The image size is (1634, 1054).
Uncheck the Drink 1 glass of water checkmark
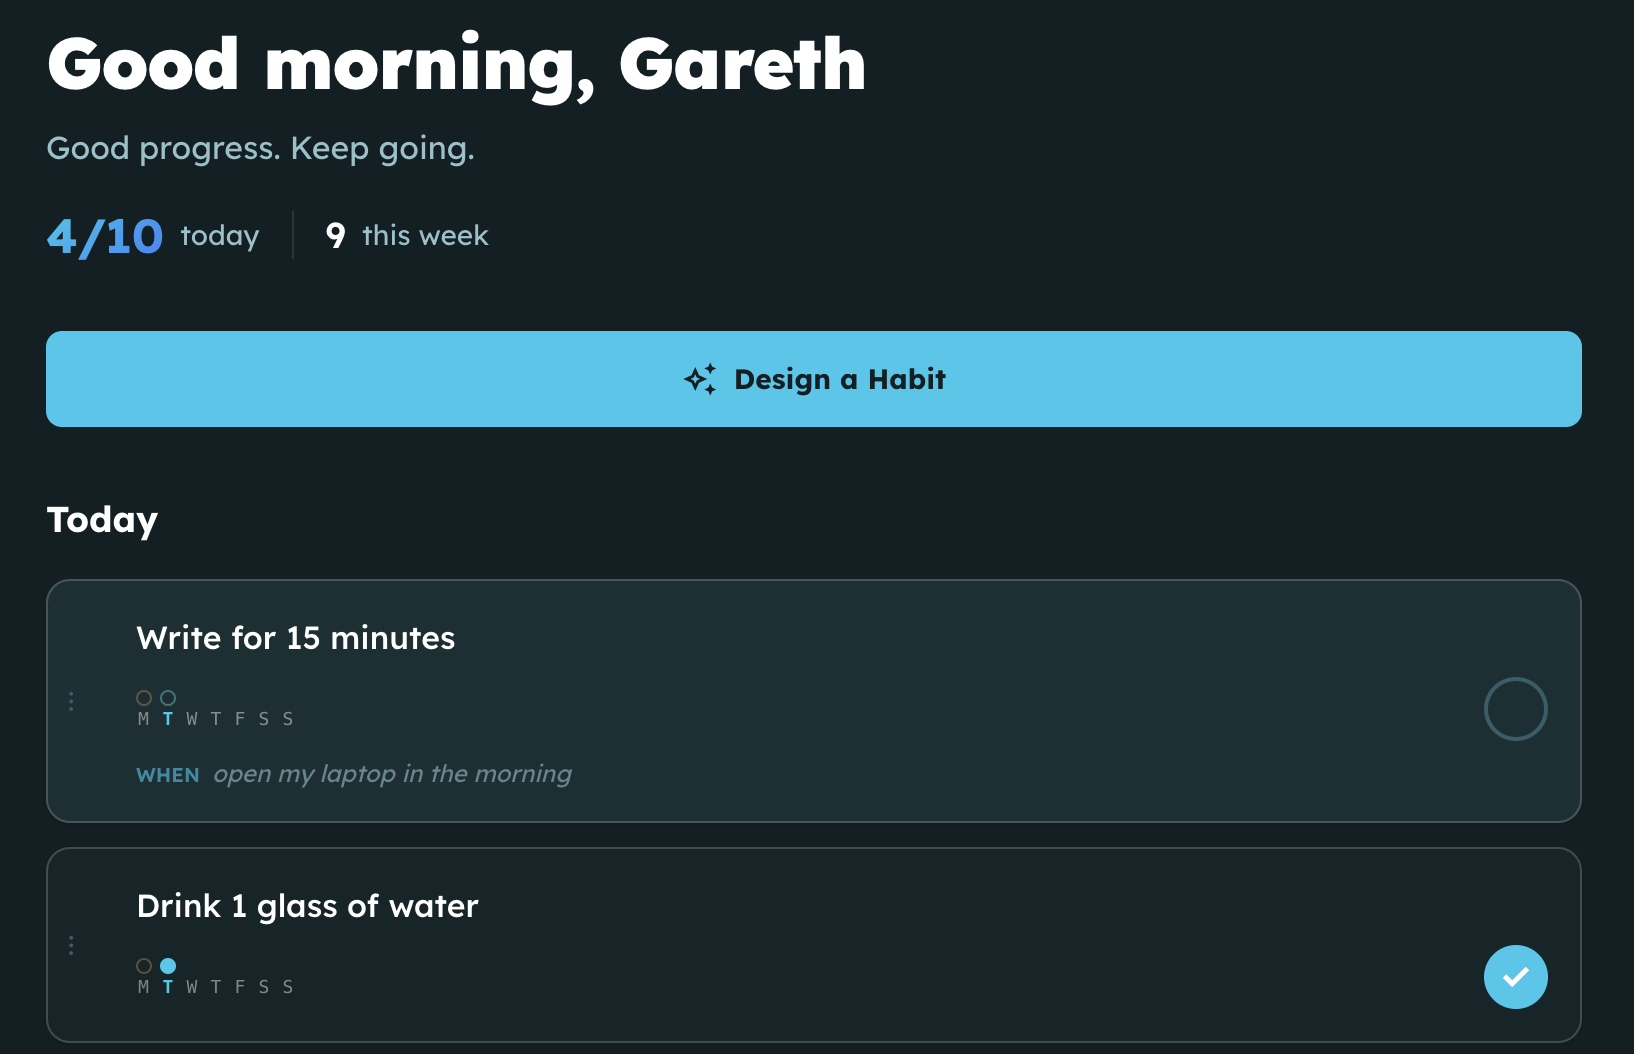coord(1515,977)
